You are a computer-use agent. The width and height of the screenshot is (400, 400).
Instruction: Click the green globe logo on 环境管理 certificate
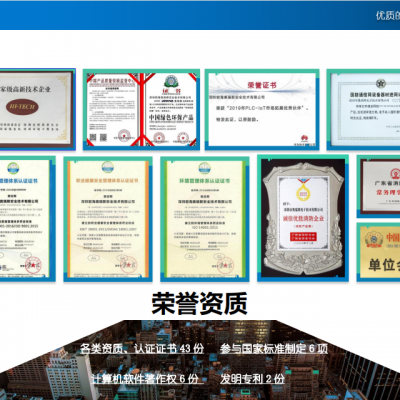tap(204, 168)
